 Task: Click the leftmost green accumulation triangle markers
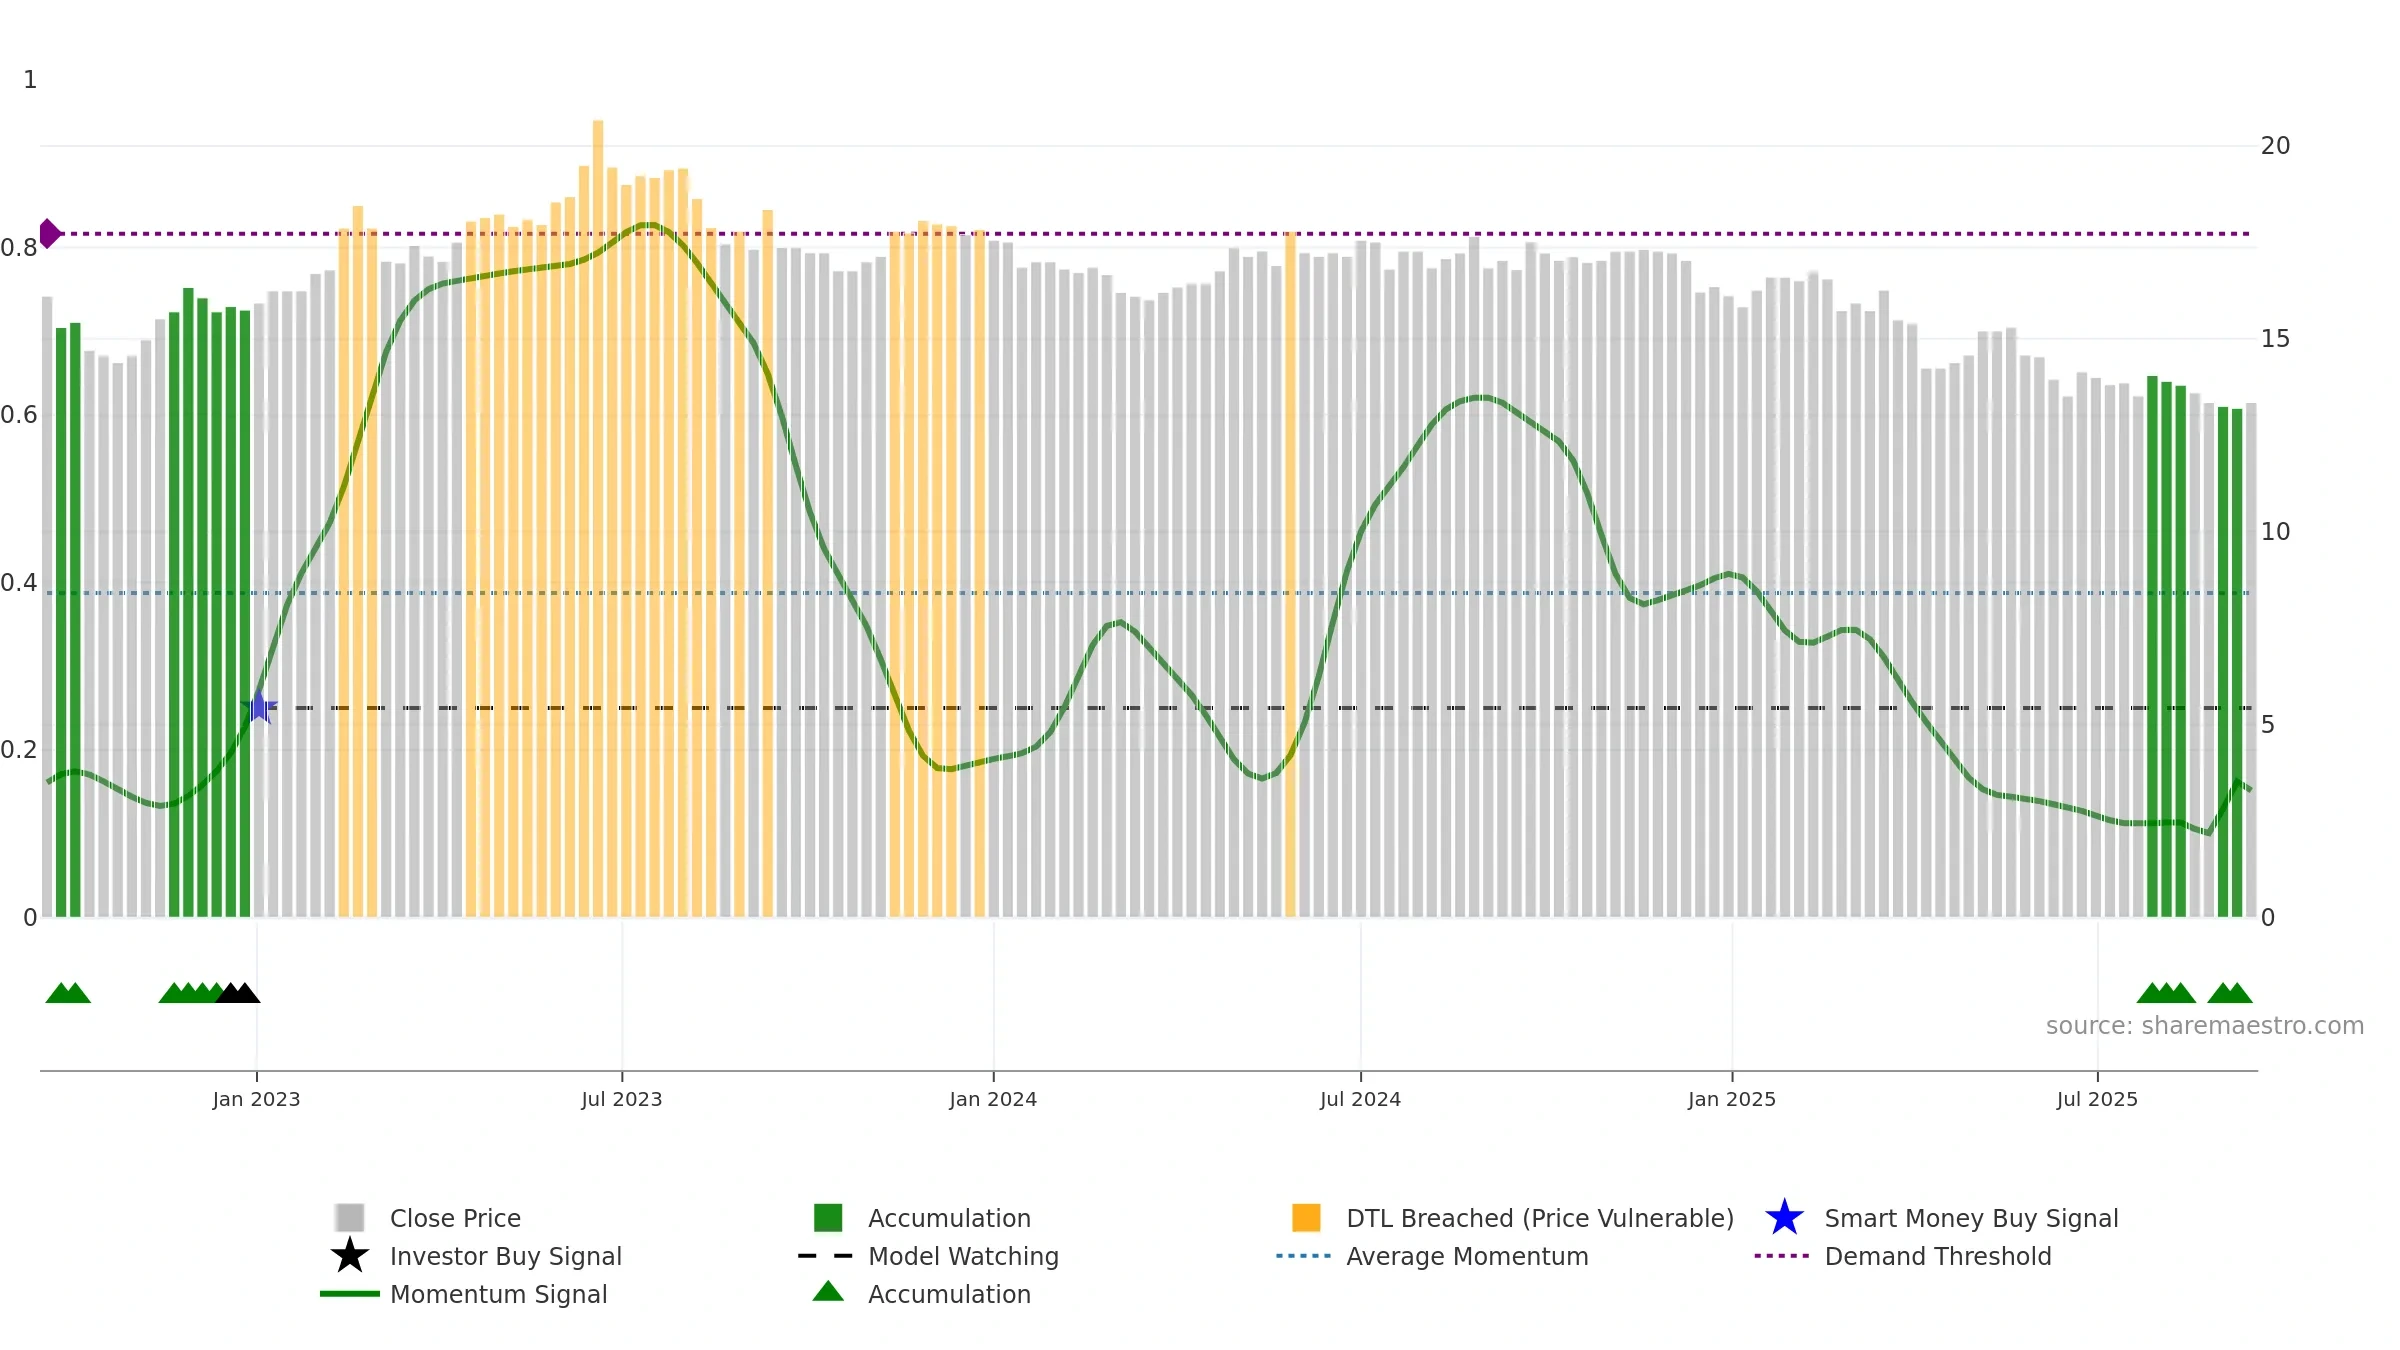68,992
